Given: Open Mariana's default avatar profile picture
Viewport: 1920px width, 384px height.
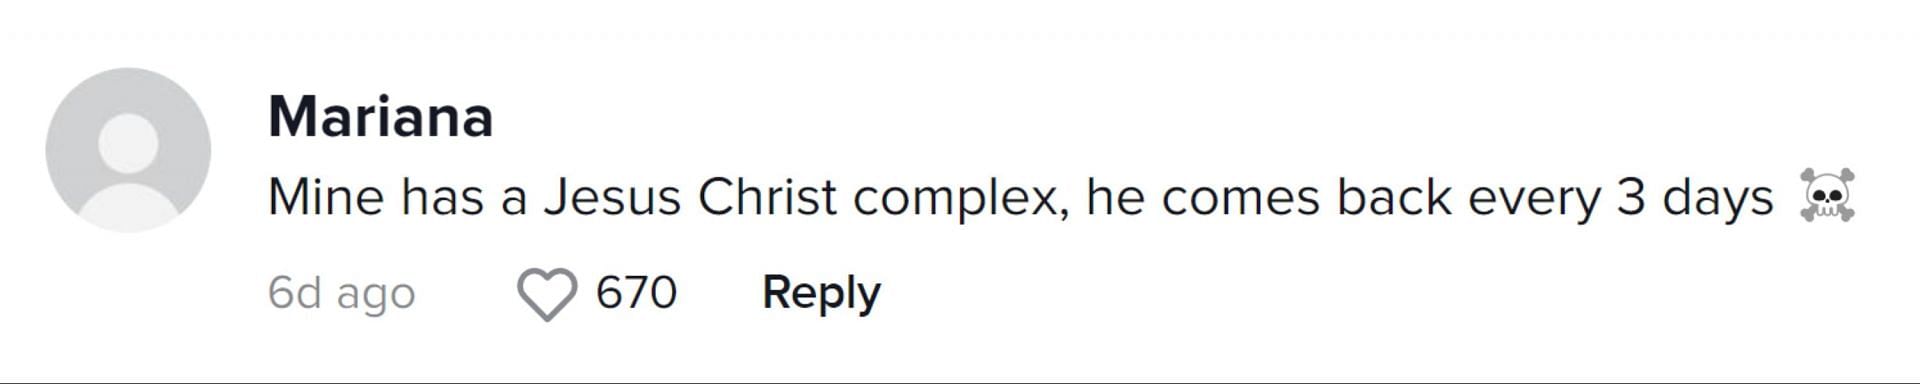Looking at the screenshot, I should coord(128,150).
